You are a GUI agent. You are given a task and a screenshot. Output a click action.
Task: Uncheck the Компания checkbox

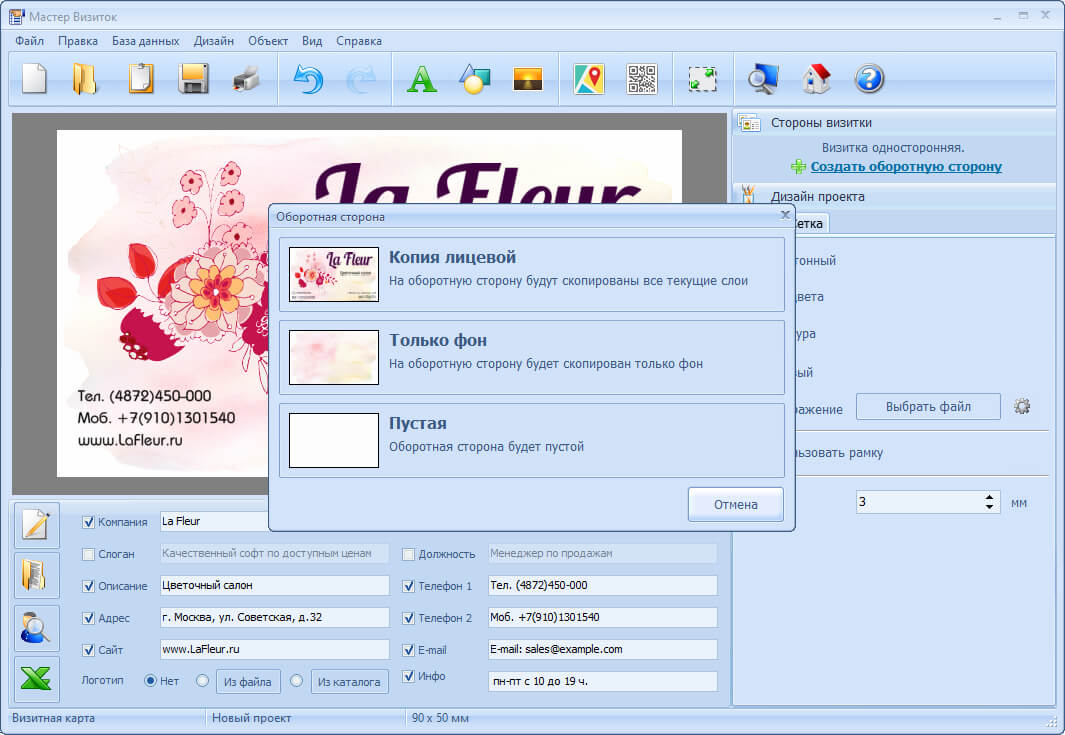point(89,522)
